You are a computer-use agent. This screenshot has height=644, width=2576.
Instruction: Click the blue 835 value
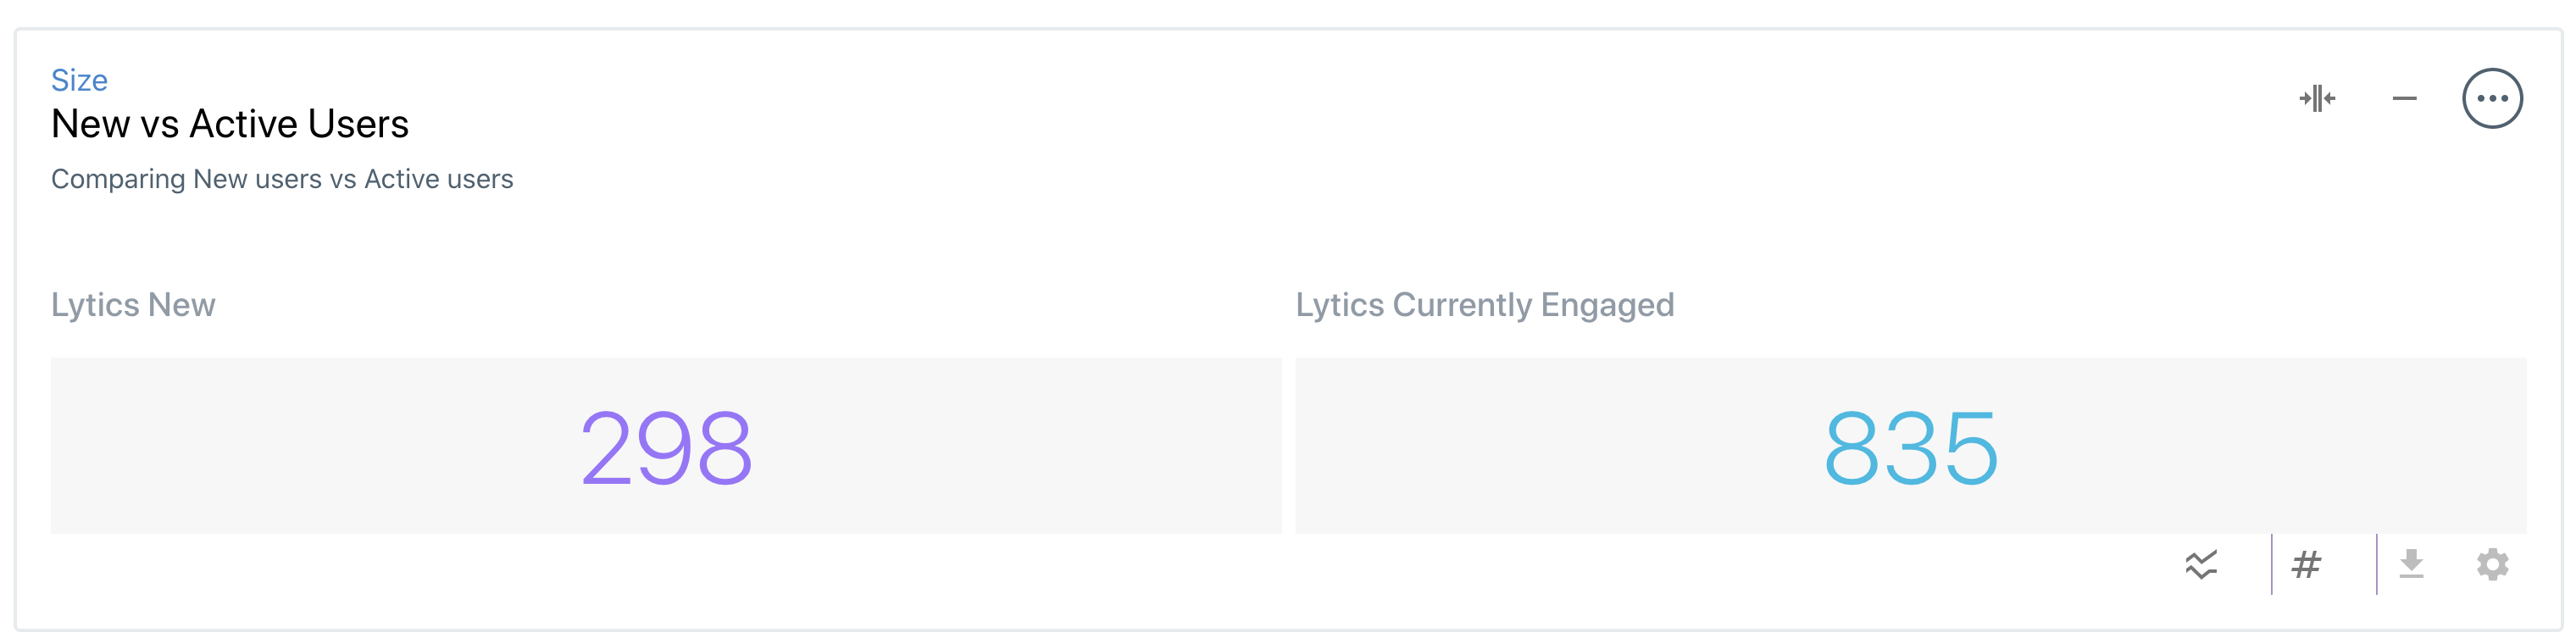click(1911, 448)
